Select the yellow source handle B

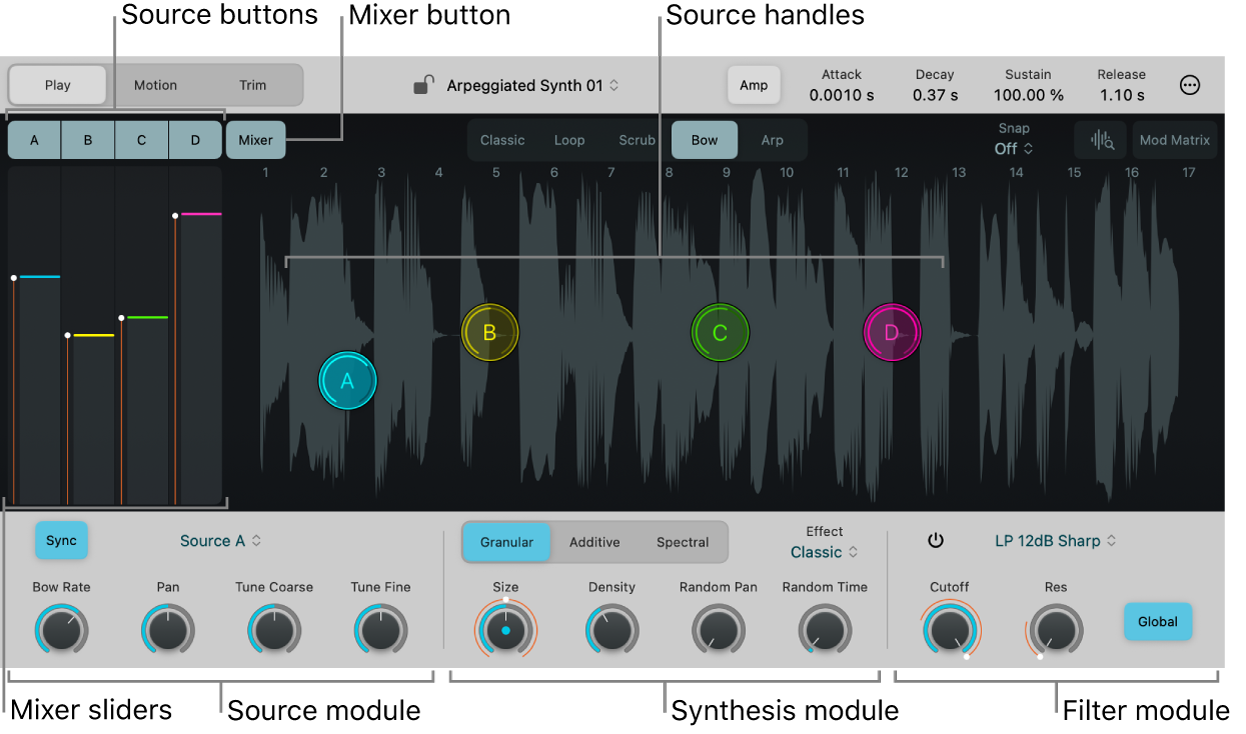(490, 333)
